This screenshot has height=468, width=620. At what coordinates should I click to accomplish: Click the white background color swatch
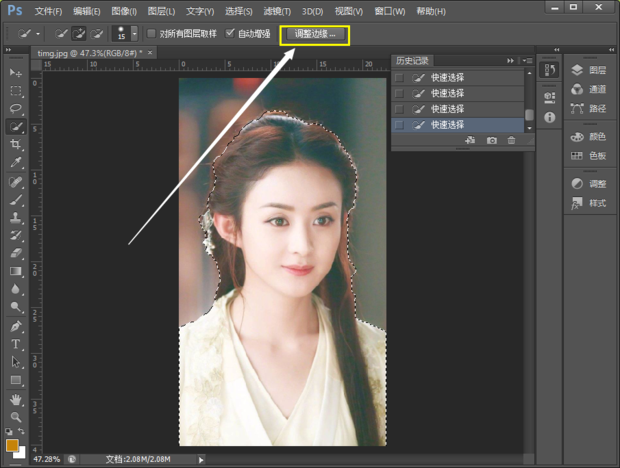pos(21,454)
